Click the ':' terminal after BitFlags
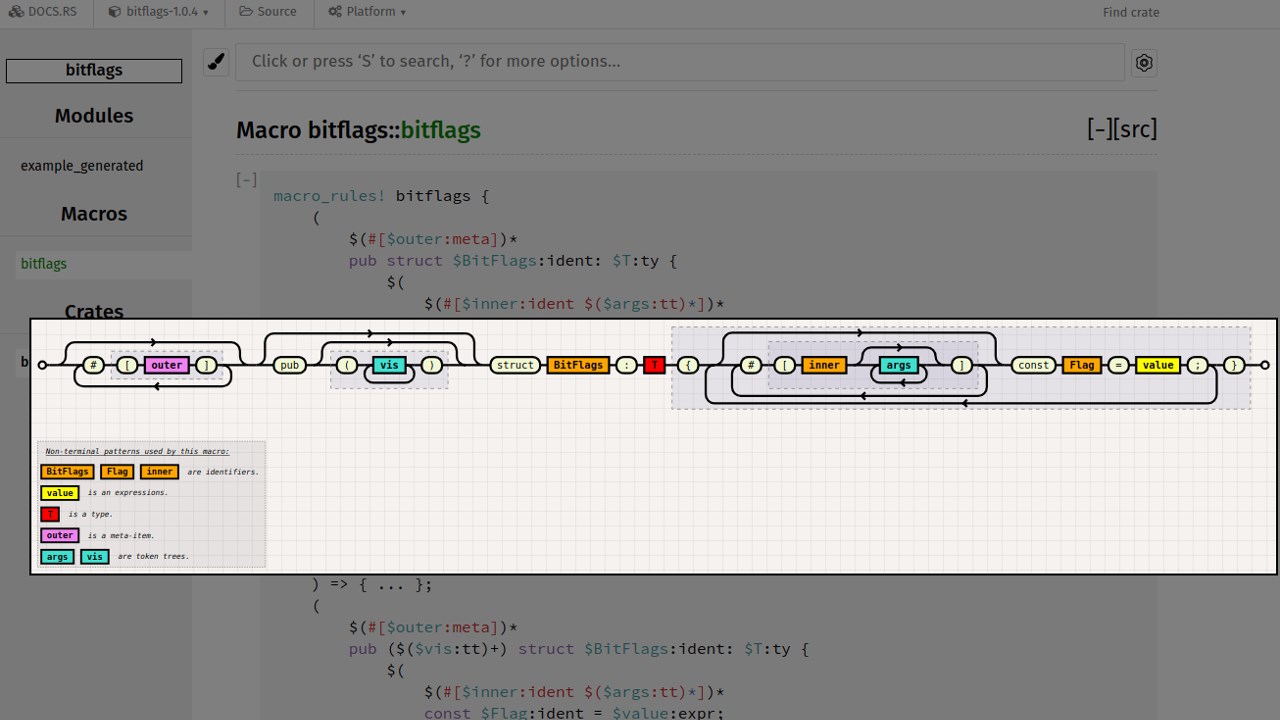Screen dimensions: 1280x720 [626, 365]
